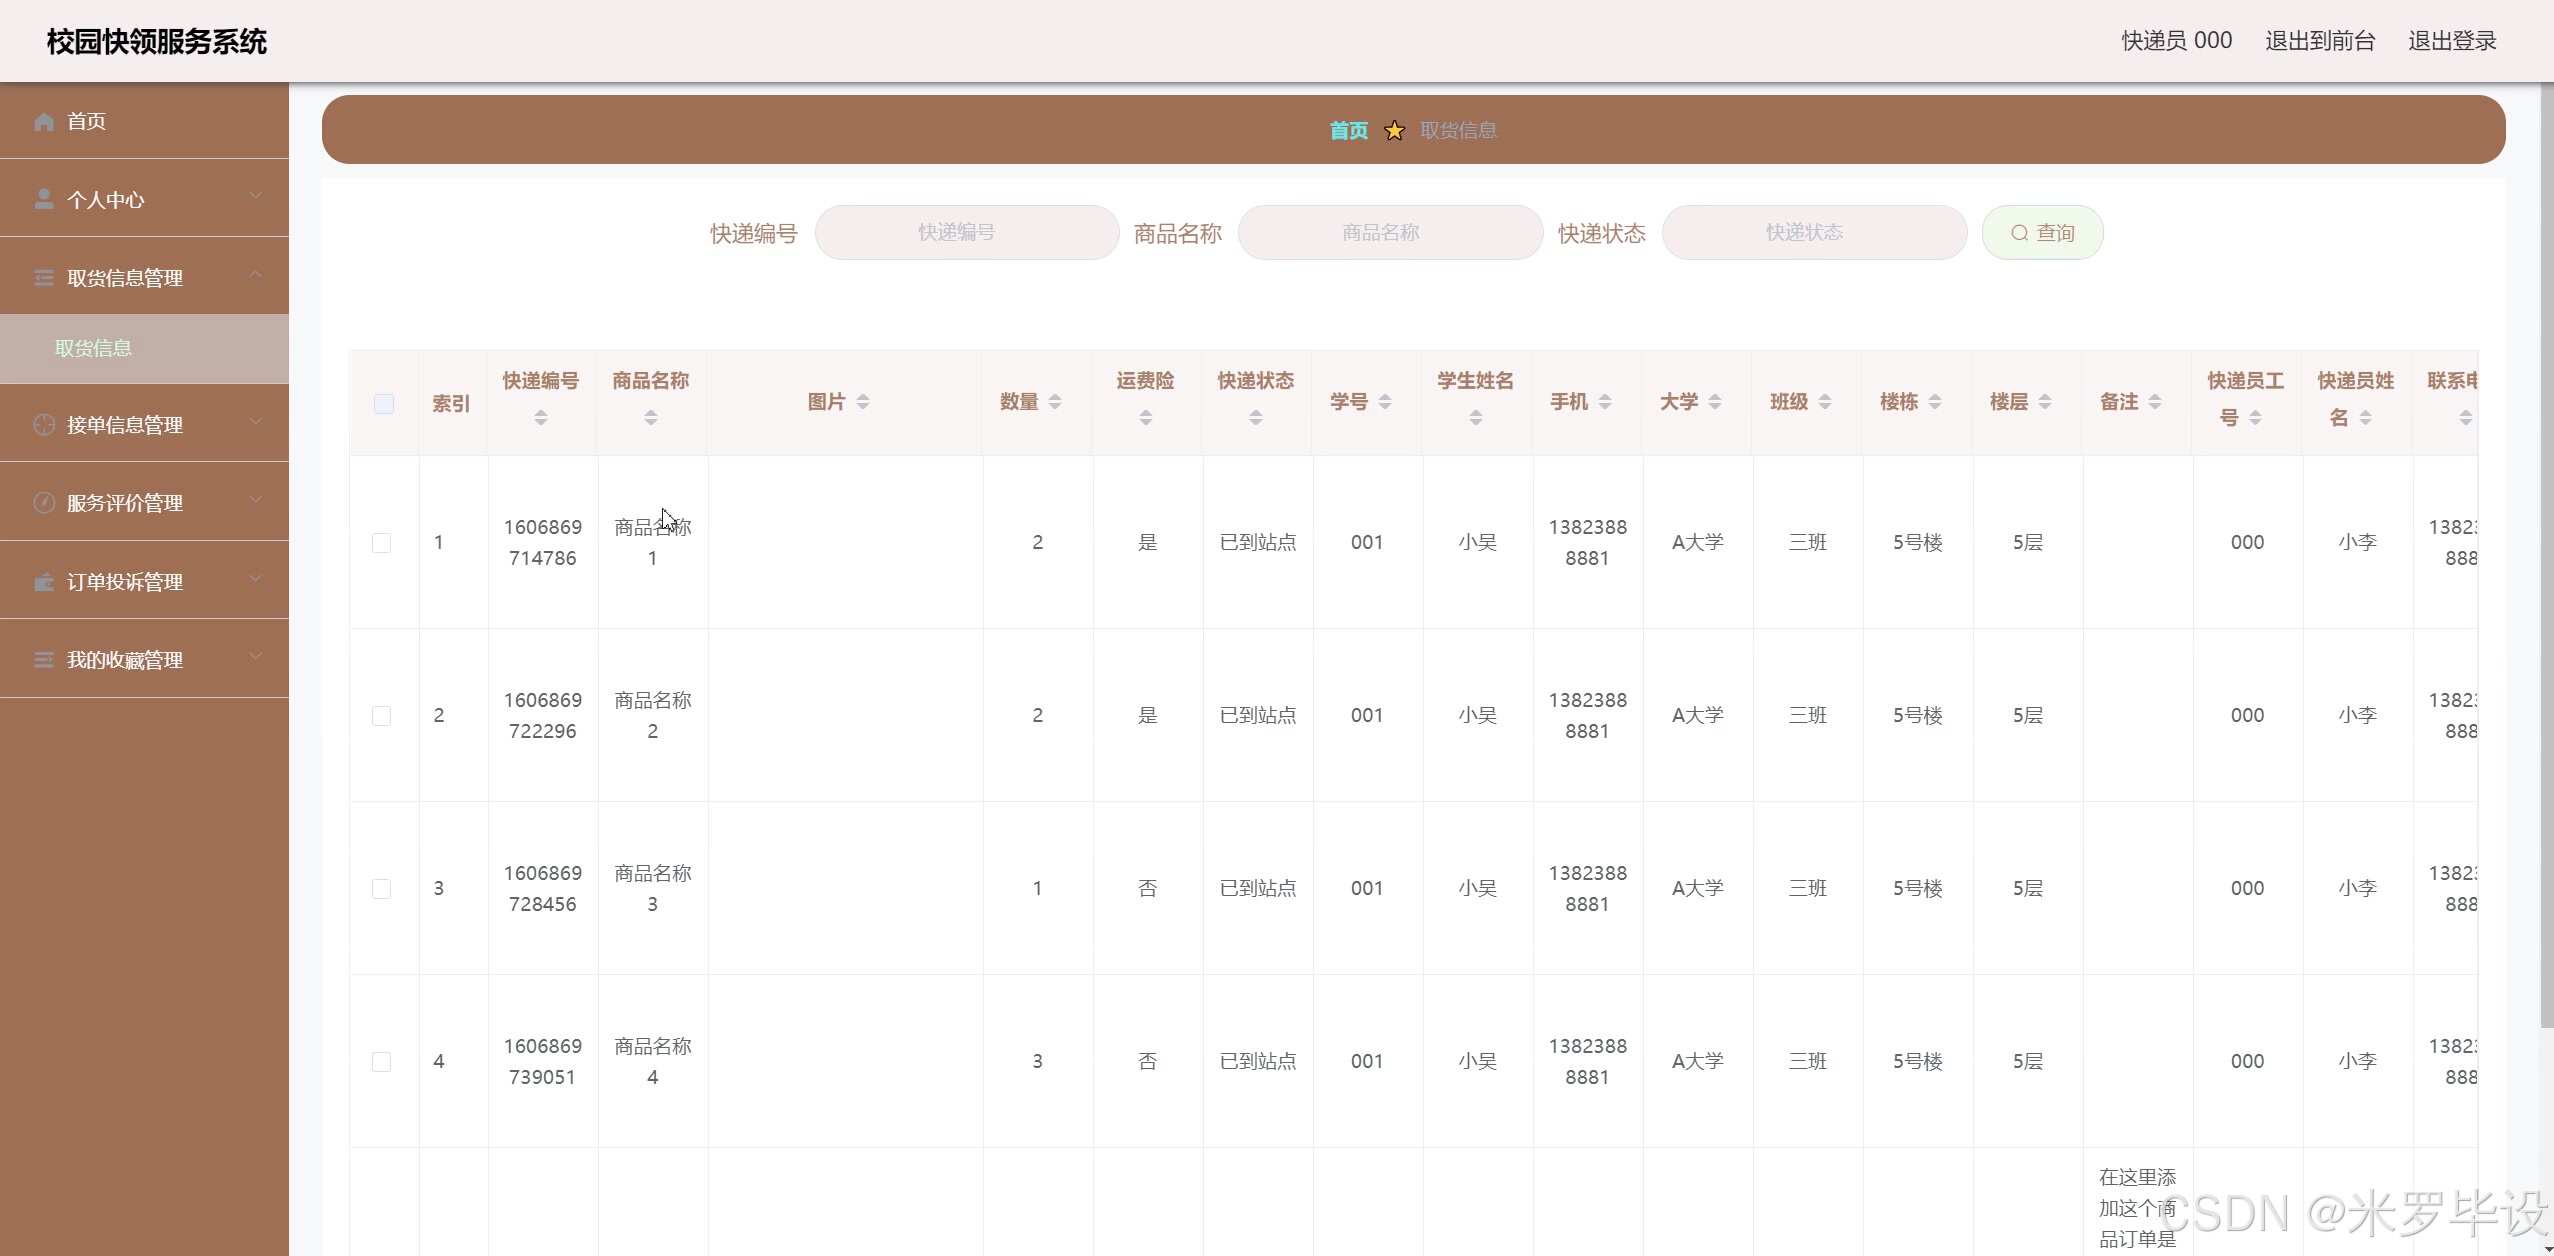2554x1256 pixels.
Task: Check the row 1 checkbox
Action: point(381,543)
